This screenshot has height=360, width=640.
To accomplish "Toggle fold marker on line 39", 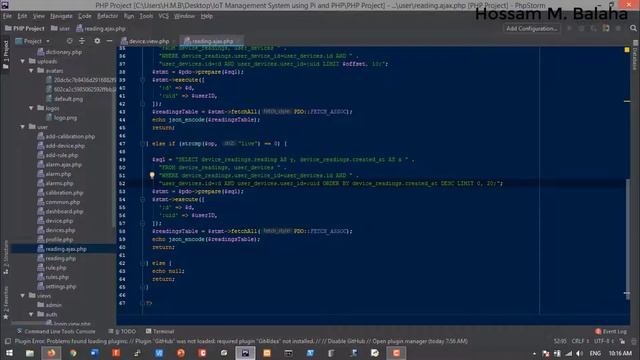I will click(x=142, y=80).
